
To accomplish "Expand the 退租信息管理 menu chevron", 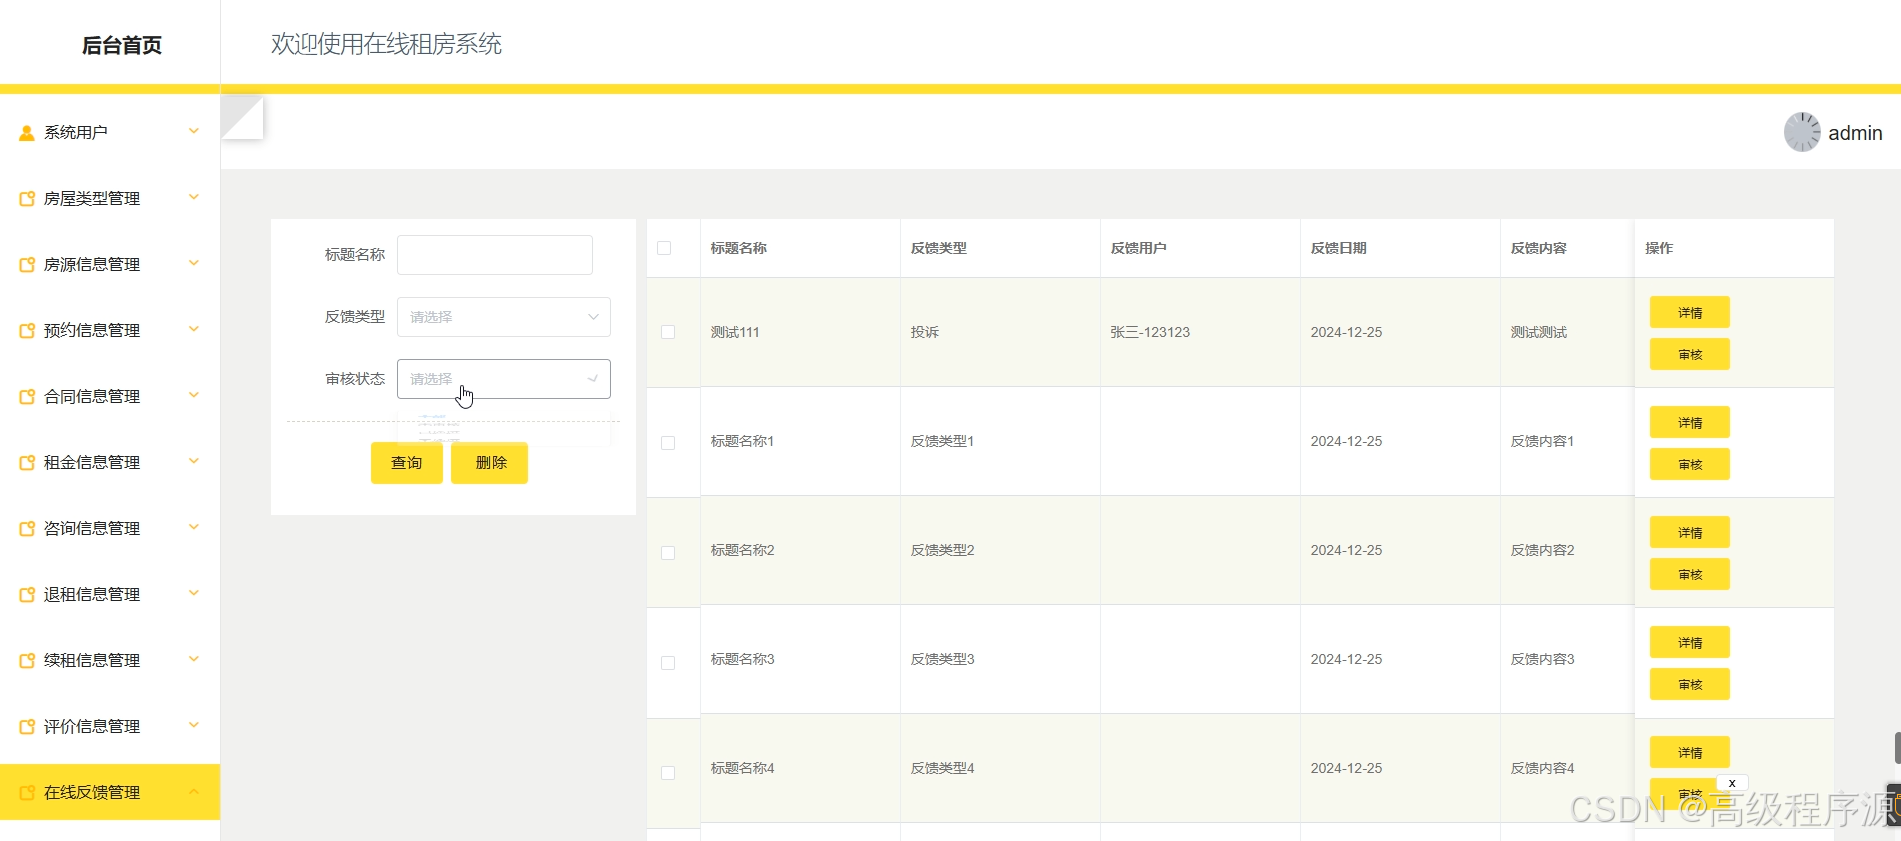I will coord(194,593).
